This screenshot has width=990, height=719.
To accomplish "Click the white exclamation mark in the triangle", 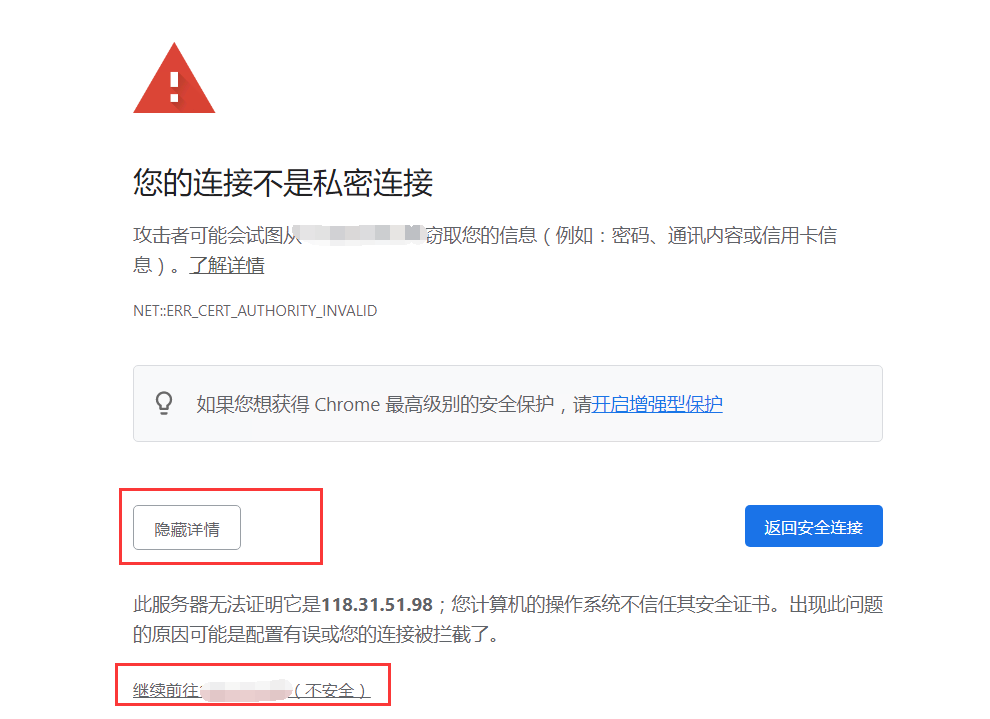I will tap(175, 87).
